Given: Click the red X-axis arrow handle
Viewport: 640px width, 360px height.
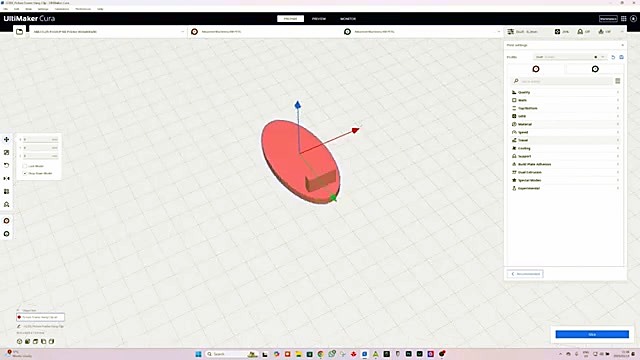Looking at the screenshot, I should pyautogui.click(x=356, y=130).
